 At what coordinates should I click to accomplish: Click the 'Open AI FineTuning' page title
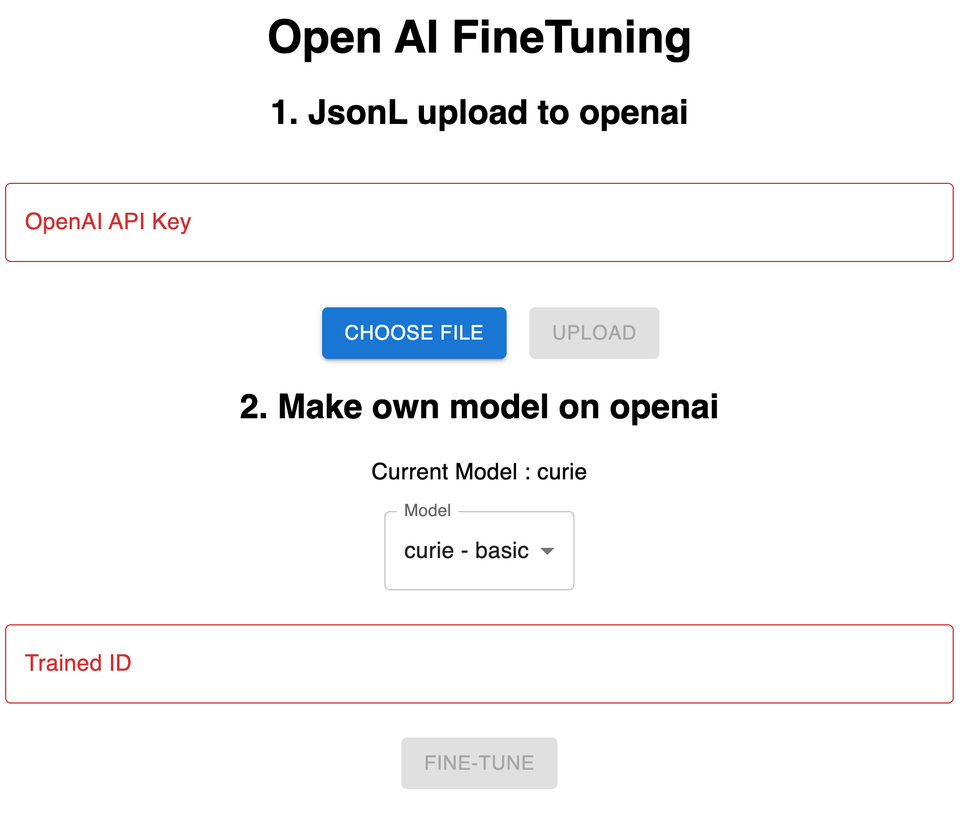479,39
